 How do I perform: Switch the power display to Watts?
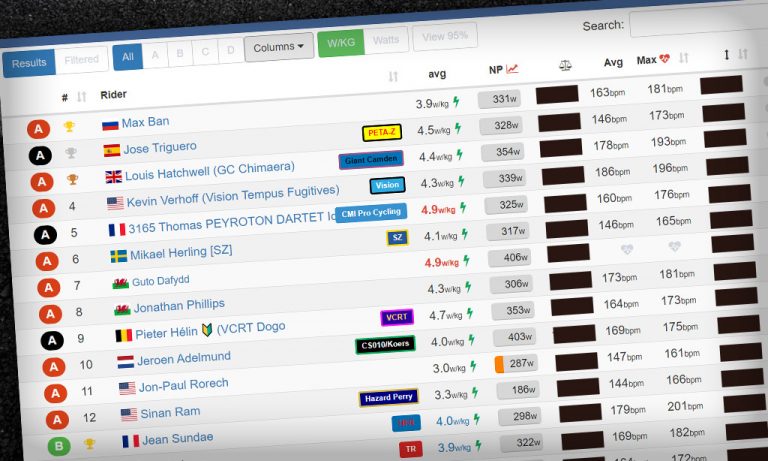click(385, 40)
